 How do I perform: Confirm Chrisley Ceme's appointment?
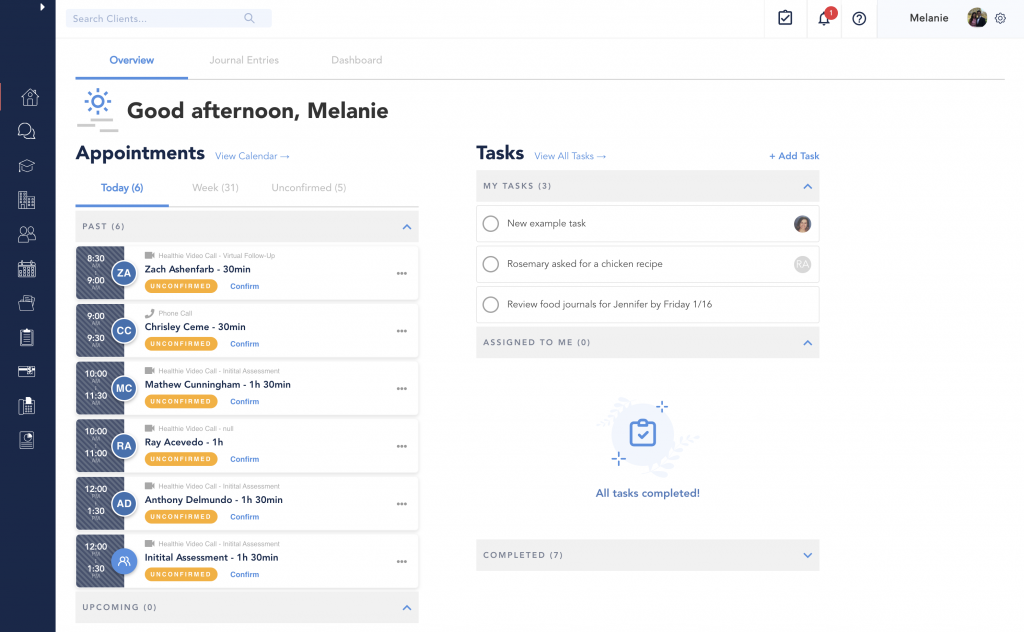click(244, 343)
